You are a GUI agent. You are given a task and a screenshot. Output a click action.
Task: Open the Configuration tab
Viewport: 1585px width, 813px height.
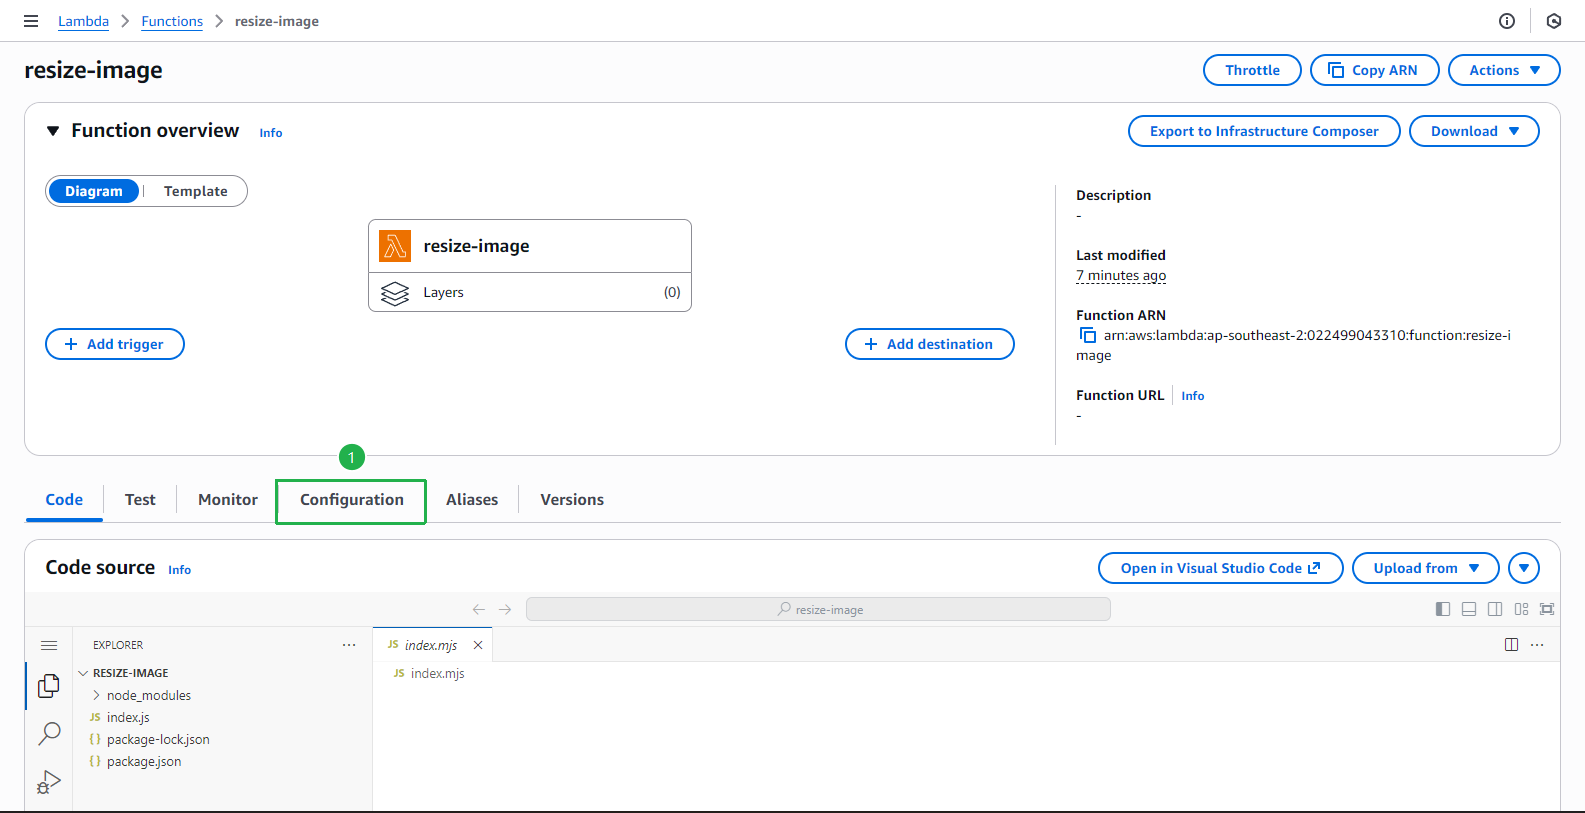click(x=352, y=500)
